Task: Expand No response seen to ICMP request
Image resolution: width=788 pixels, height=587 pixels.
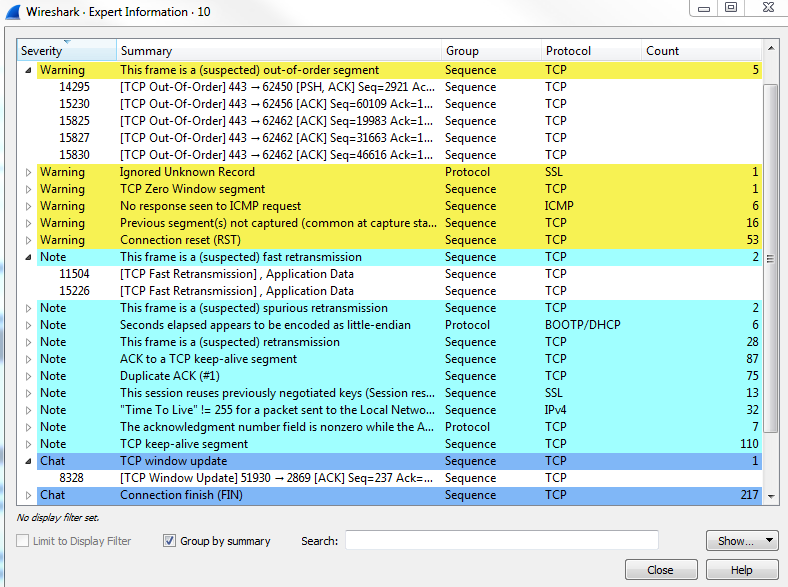Action: [x=28, y=207]
